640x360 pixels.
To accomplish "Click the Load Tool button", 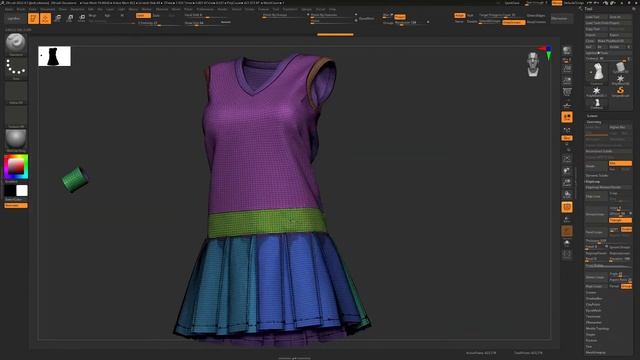I will 596,17.
